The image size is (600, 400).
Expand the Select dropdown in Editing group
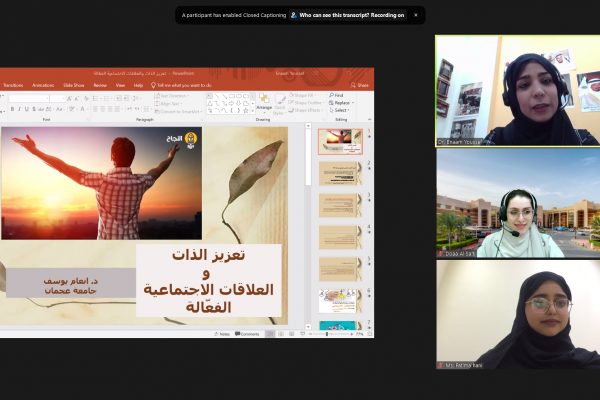[340, 110]
